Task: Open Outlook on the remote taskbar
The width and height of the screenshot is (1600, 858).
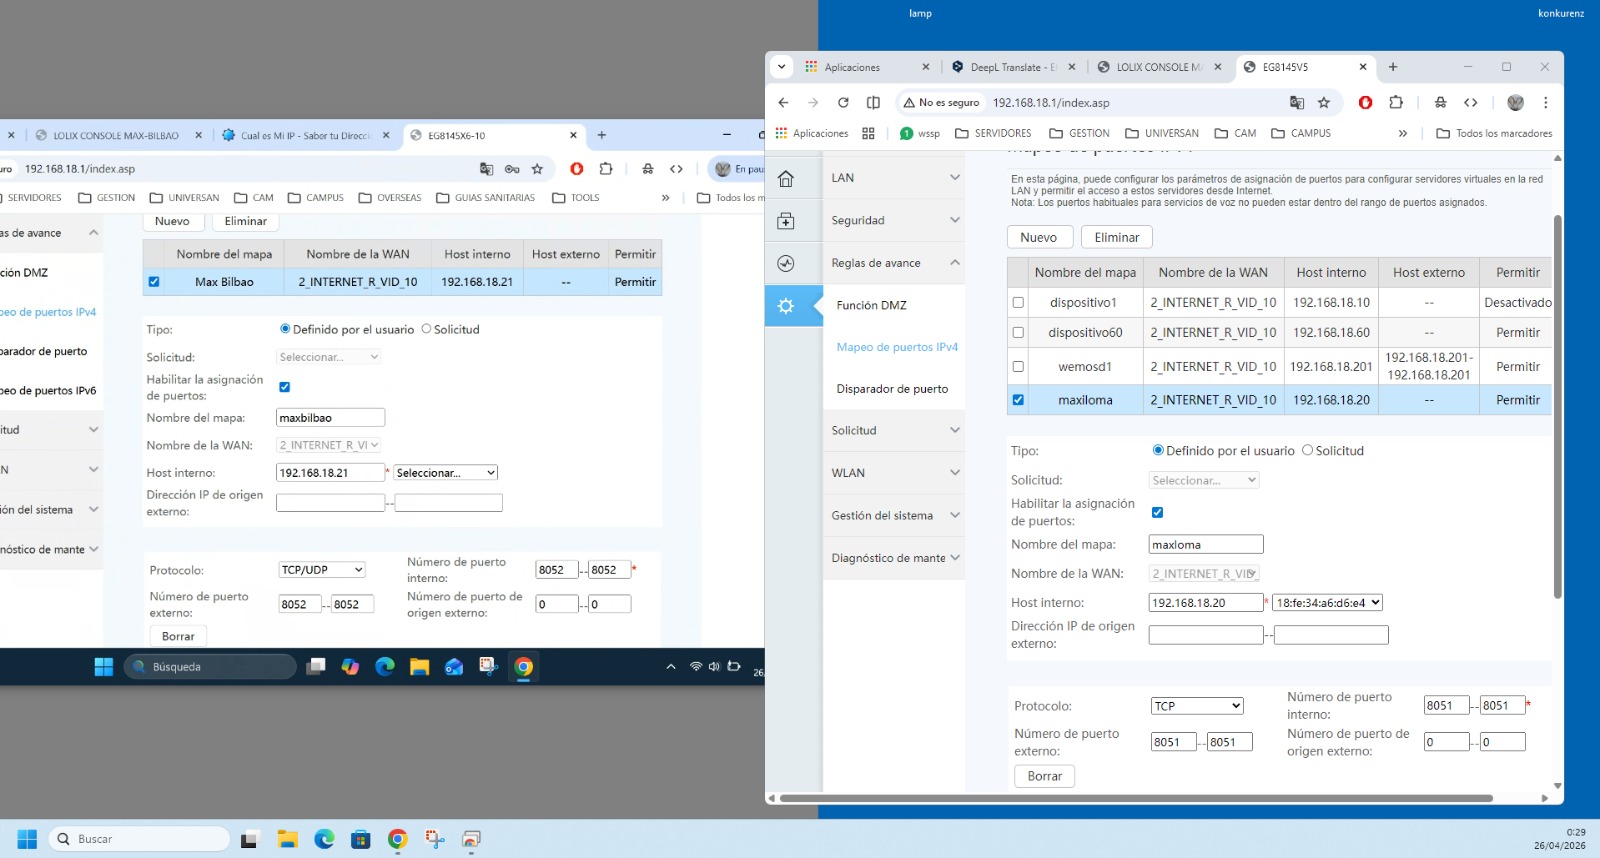Action: point(454,667)
